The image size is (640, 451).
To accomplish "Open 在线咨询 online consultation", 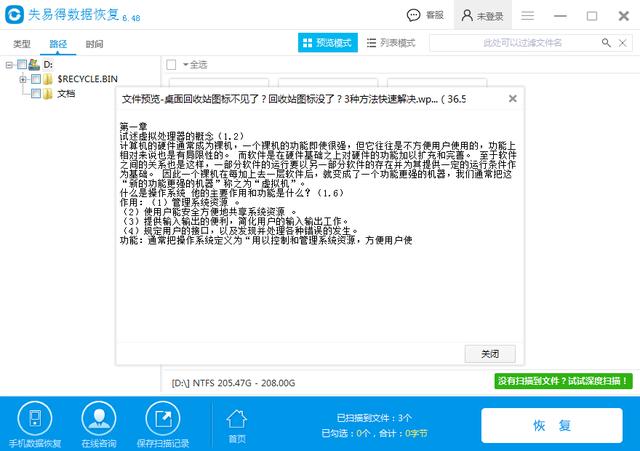I will pos(99,424).
